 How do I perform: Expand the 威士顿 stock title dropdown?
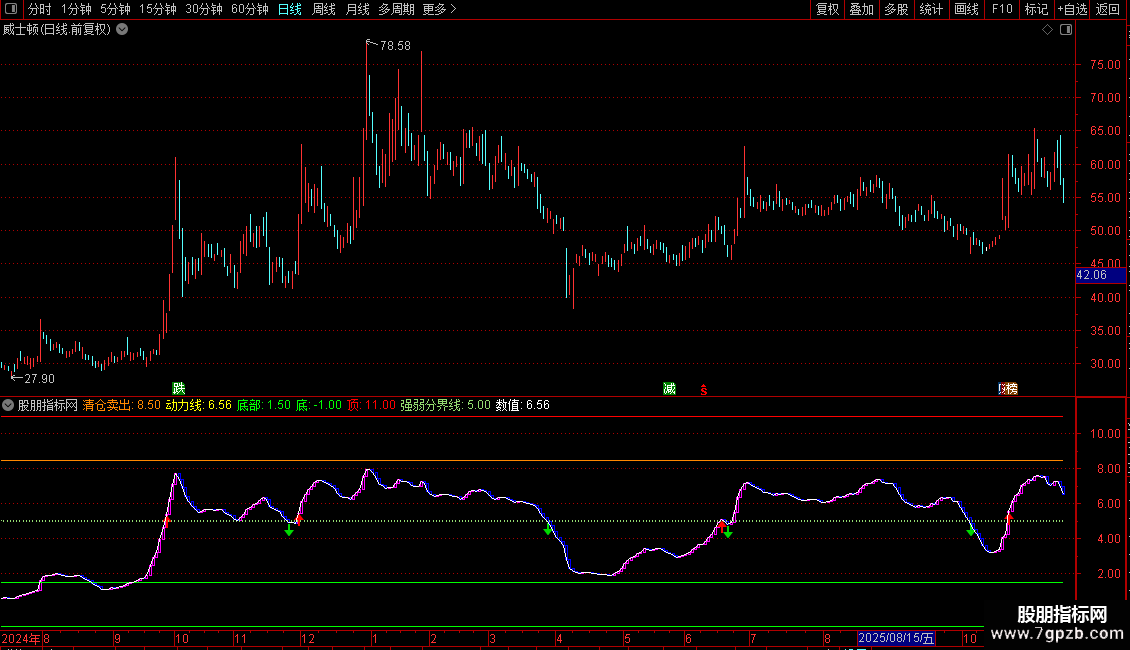click(122, 29)
